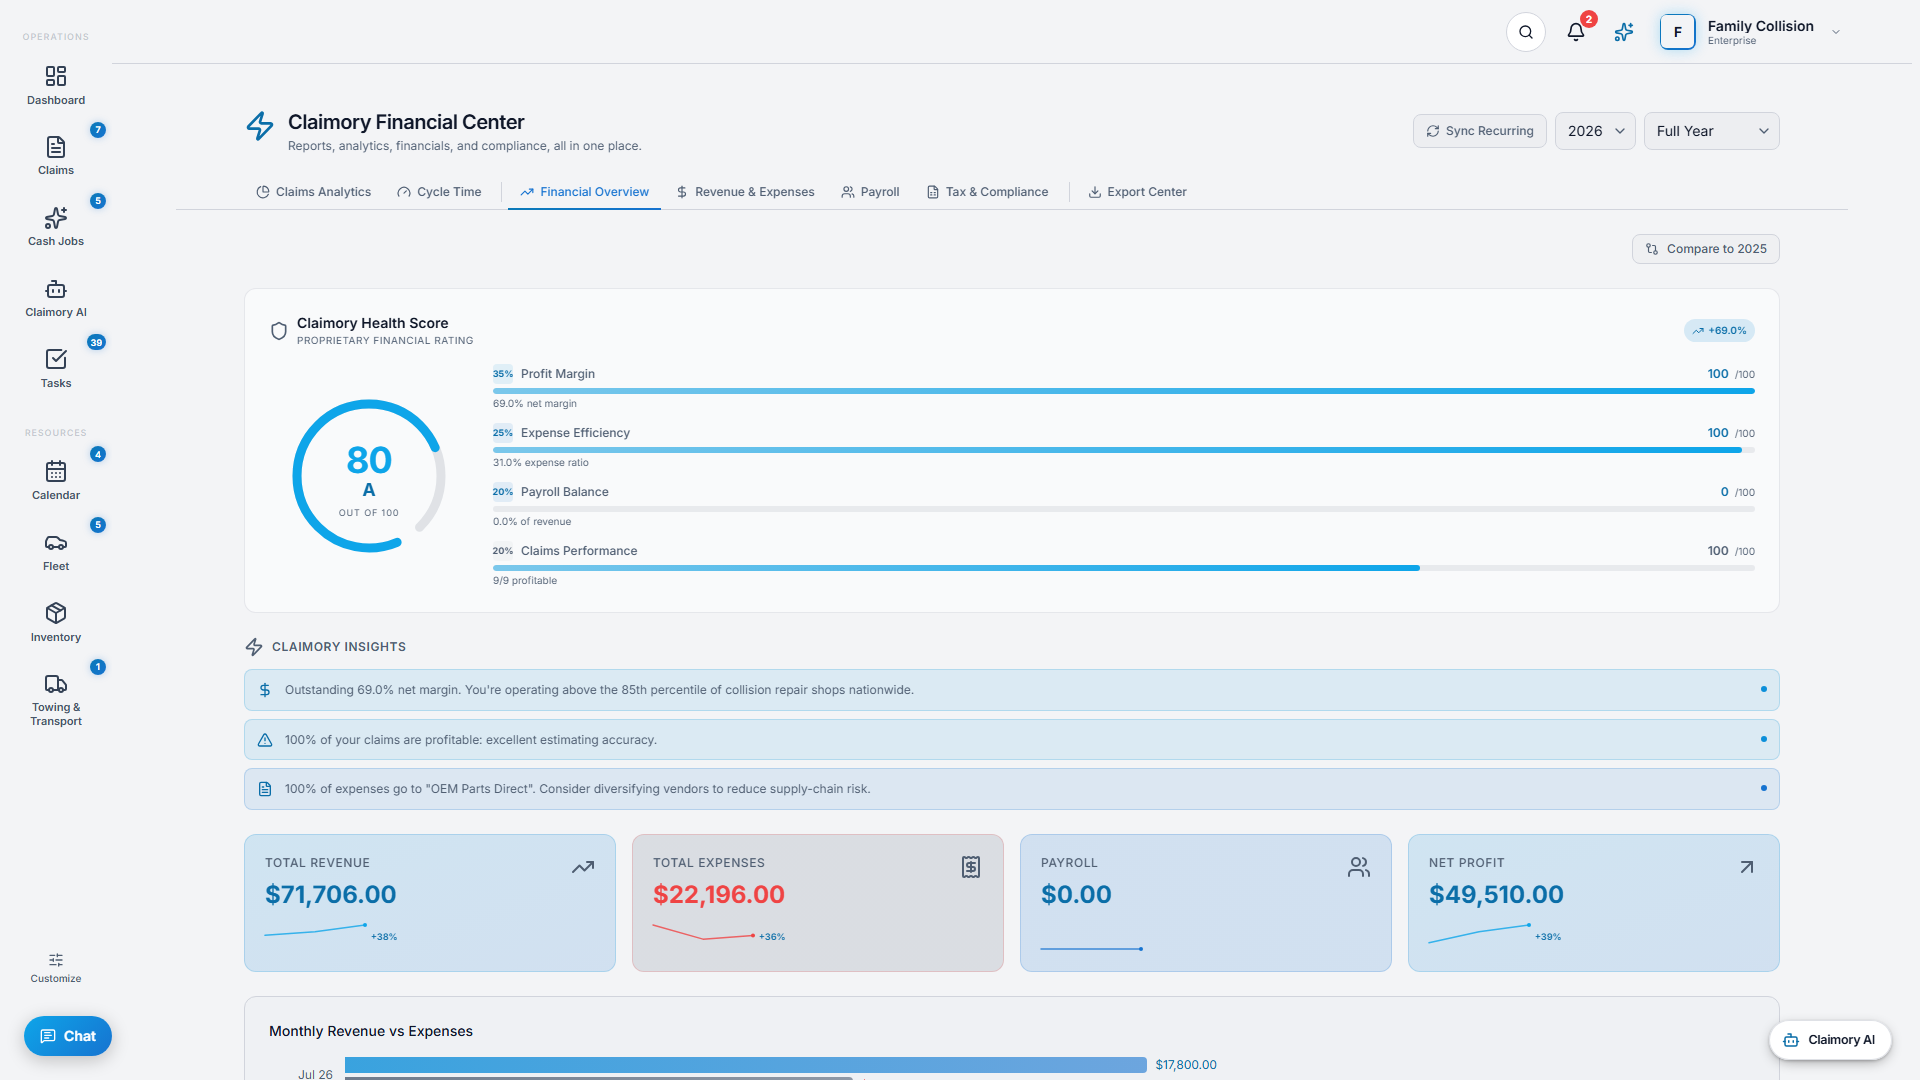1920x1080 pixels.
Task: Open Fleet in the sidebar
Action: click(56, 552)
